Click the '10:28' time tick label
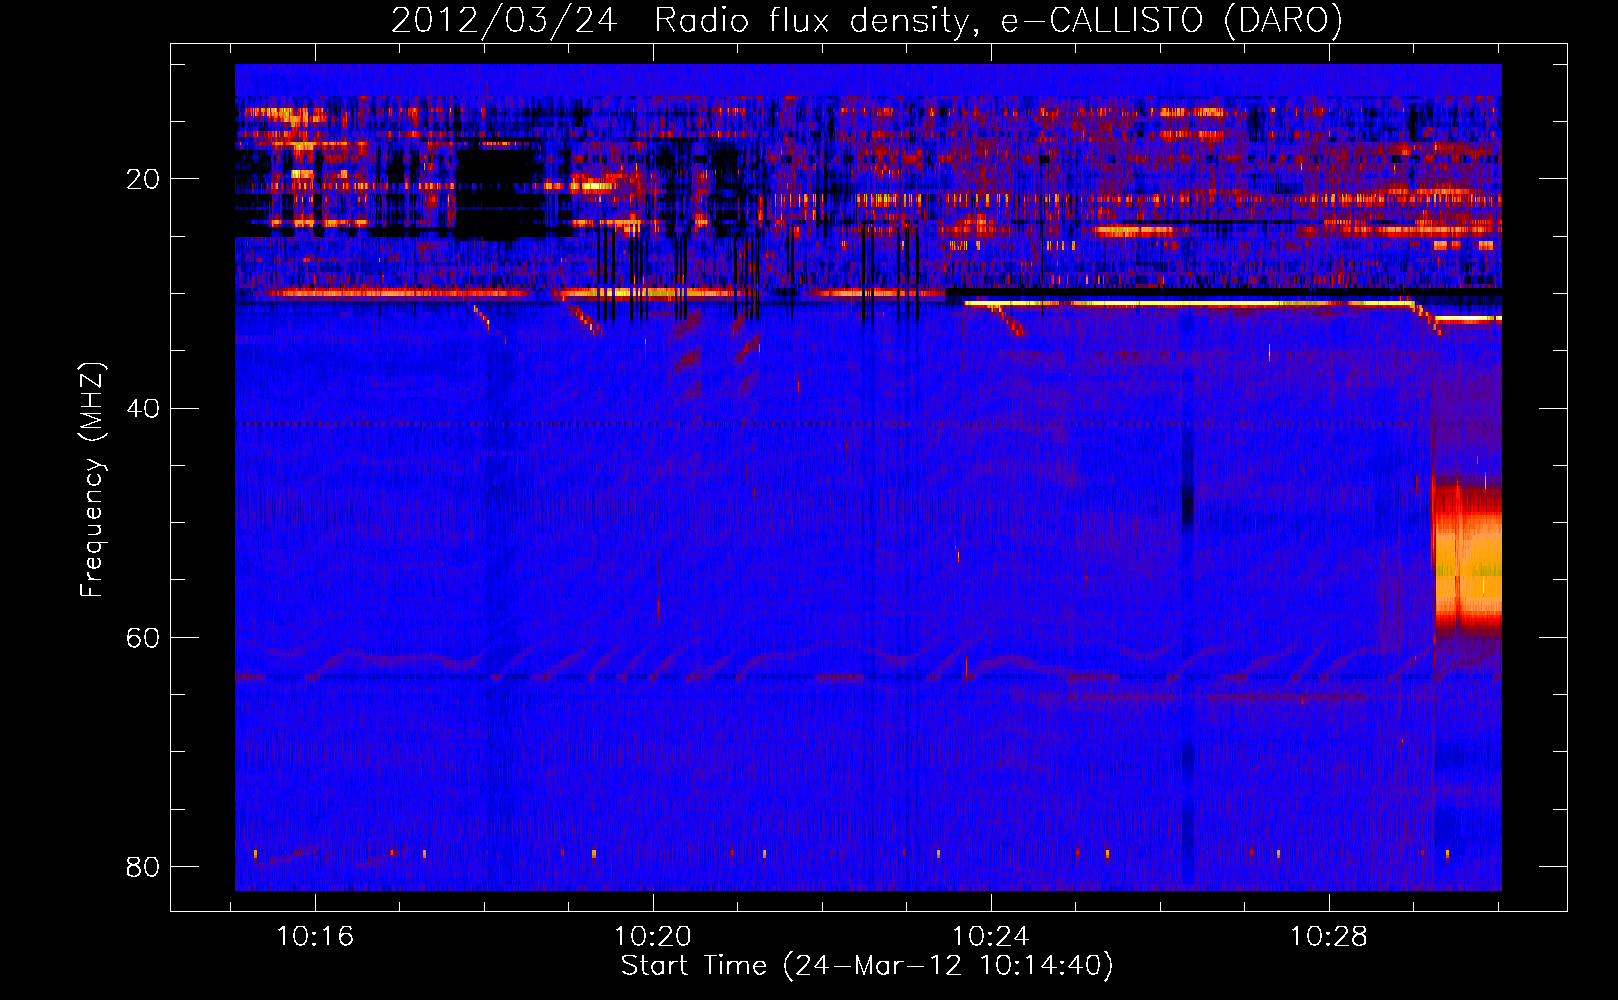1618x1000 pixels. (1328, 937)
